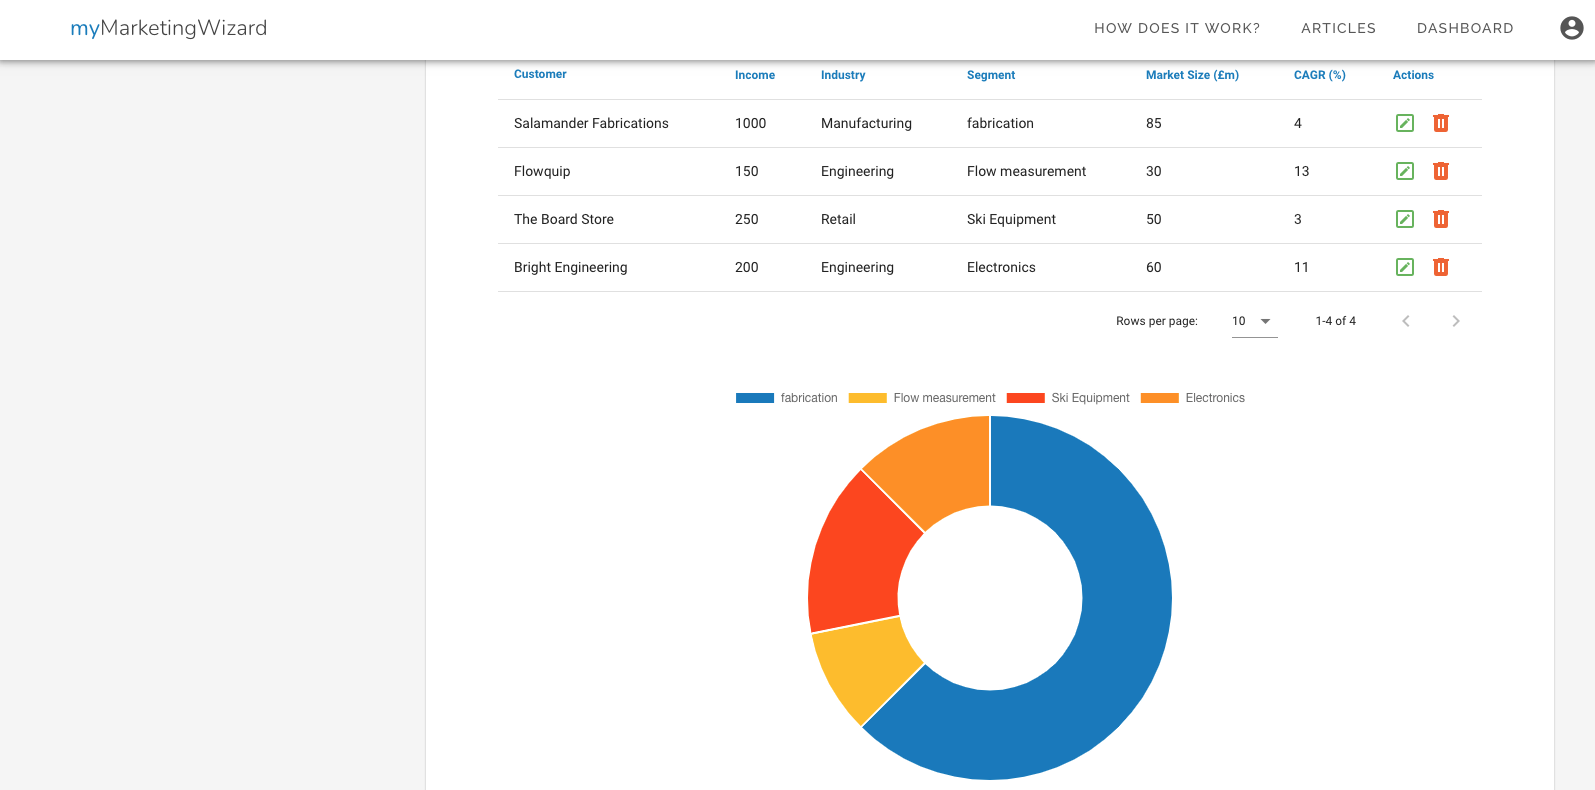Click the myMarketingWizard logo link

tap(169, 28)
